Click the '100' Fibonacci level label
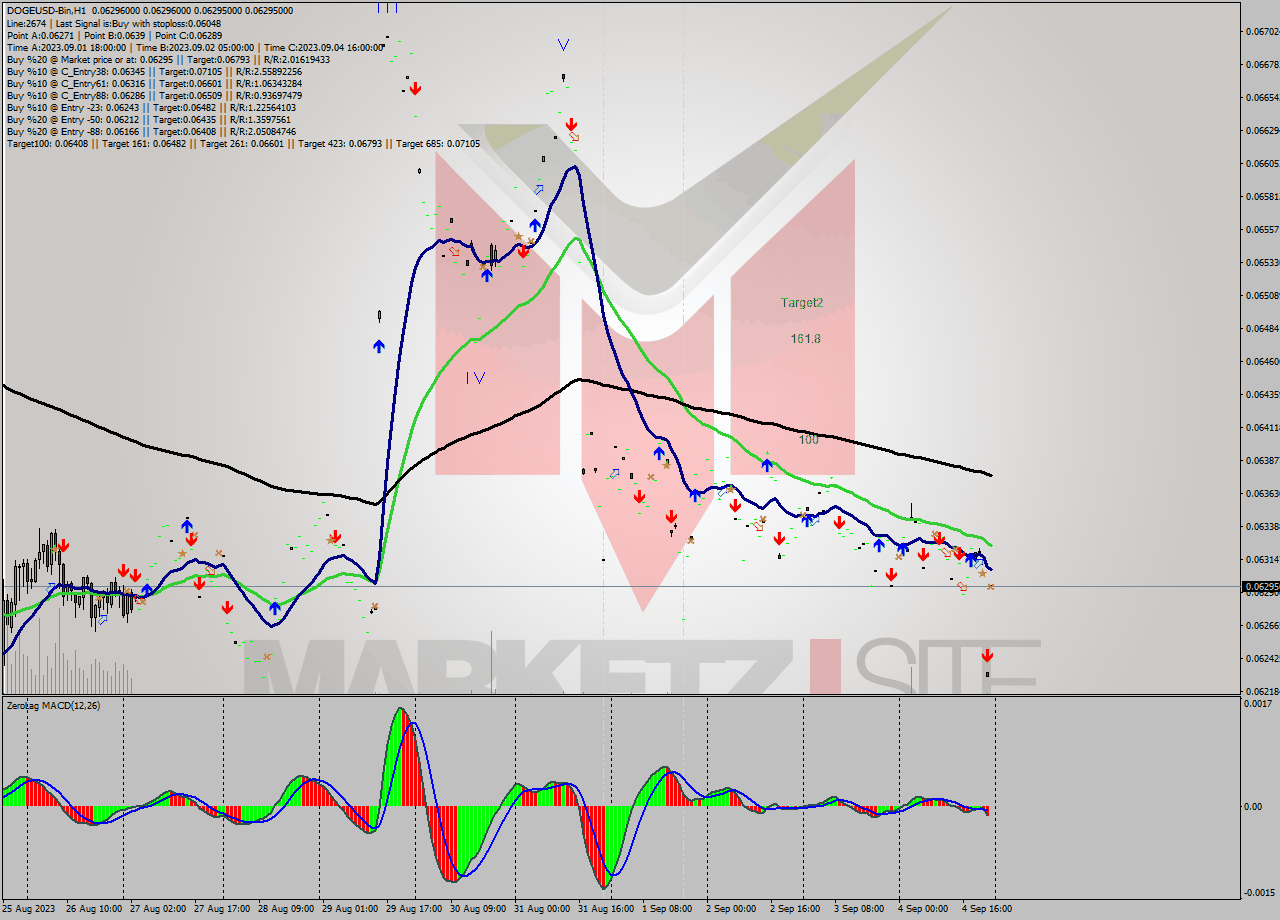 pyautogui.click(x=808, y=440)
